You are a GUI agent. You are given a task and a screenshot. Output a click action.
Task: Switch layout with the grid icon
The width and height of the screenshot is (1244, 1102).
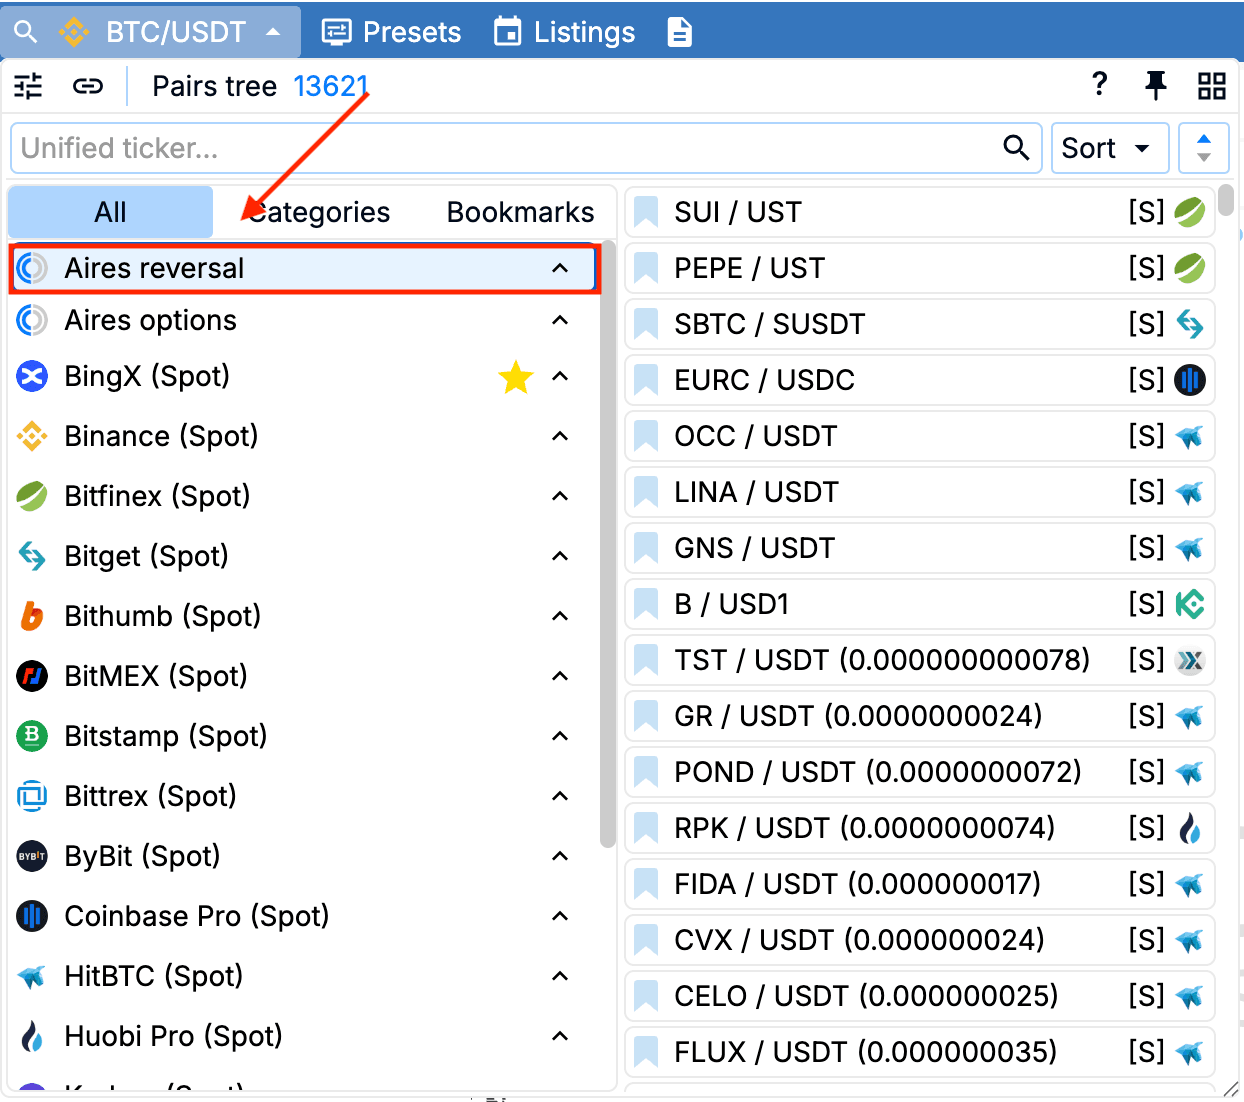click(x=1212, y=86)
